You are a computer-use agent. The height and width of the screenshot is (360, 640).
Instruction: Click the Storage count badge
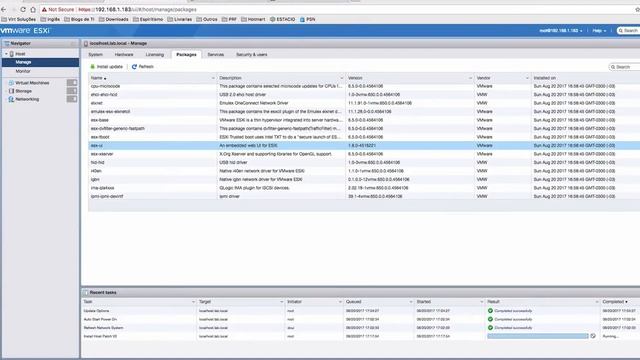click(72, 91)
